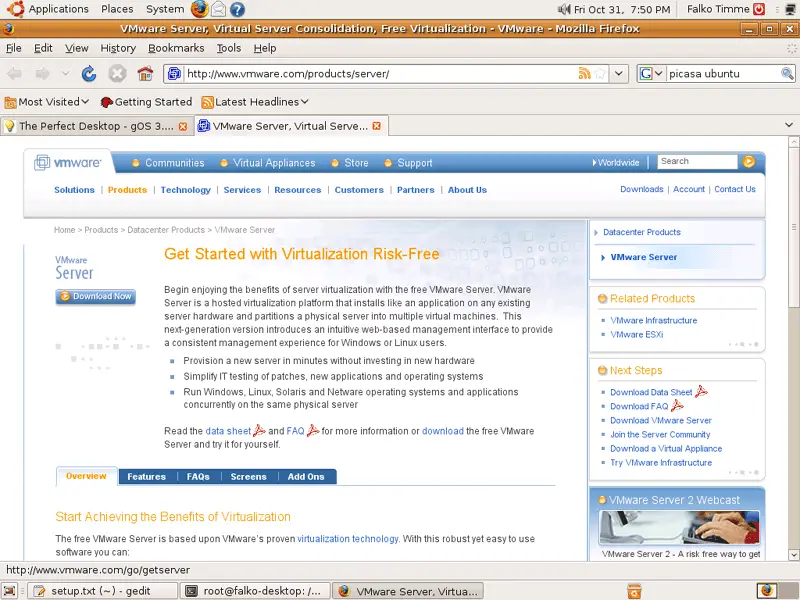Click the Firefox stop loading button
Viewport: 800px width, 600px height.
pyautogui.click(x=117, y=73)
